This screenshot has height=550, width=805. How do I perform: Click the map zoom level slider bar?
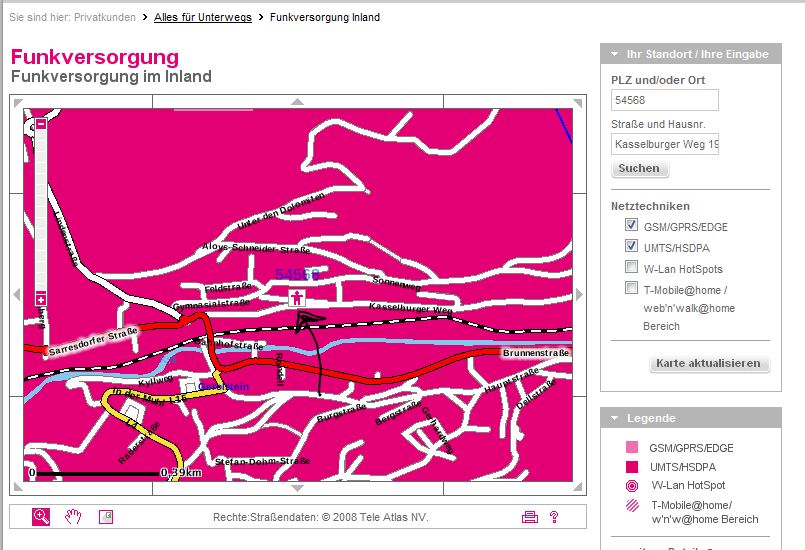41,212
